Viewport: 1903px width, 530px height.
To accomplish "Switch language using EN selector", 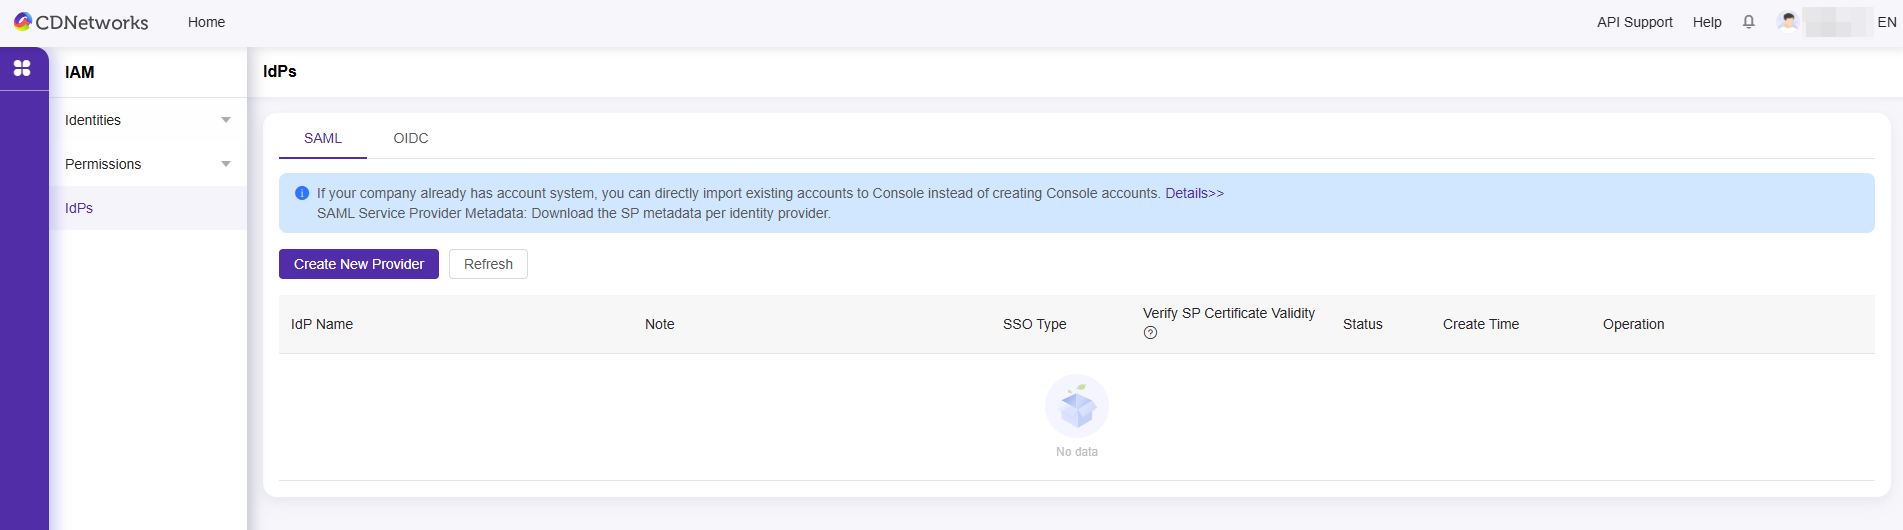I will [1886, 22].
